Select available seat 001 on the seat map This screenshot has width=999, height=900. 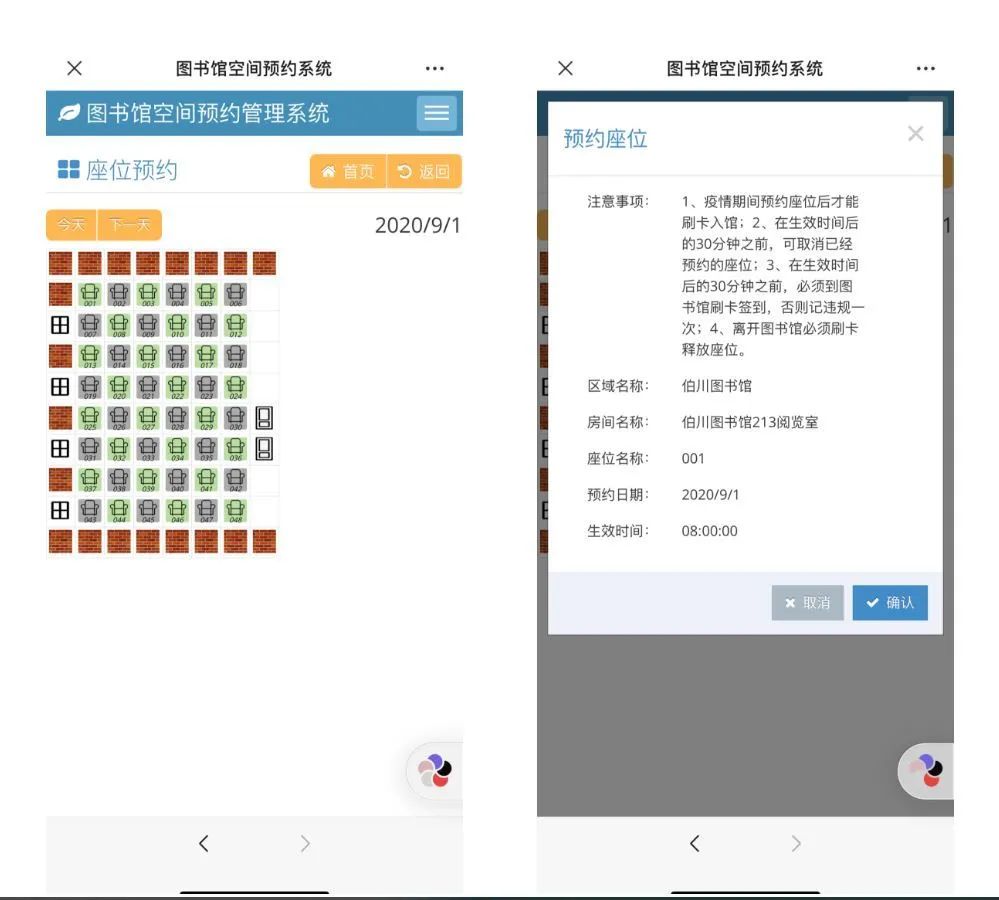coord(88,293)
